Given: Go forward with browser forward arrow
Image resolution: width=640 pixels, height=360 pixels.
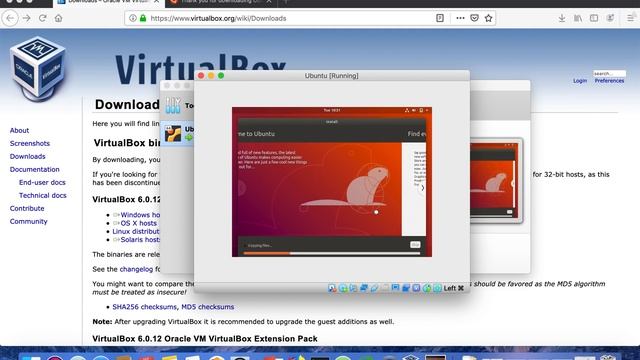Looking at the screenshot, I should coord(27,18).
